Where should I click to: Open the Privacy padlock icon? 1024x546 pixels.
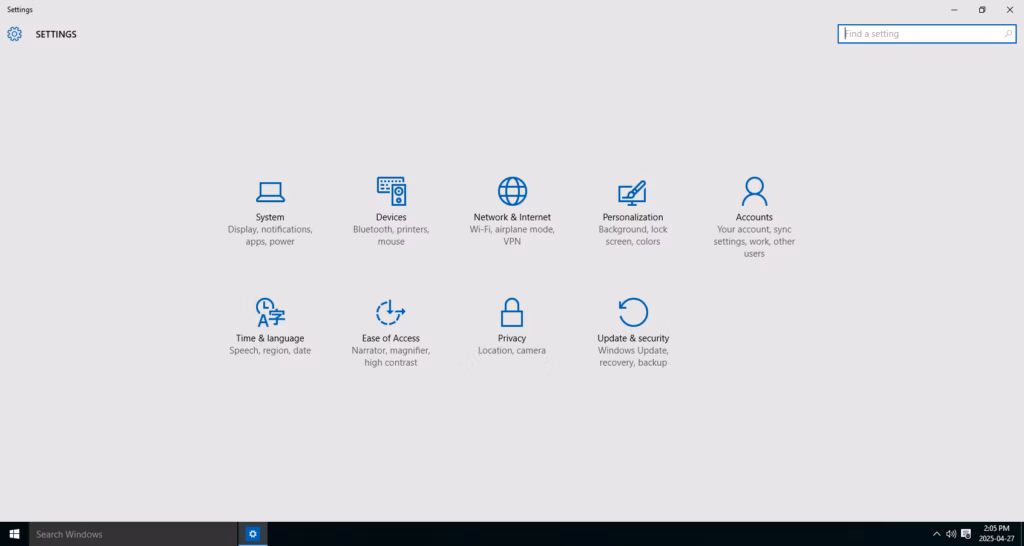coord(512,312)
